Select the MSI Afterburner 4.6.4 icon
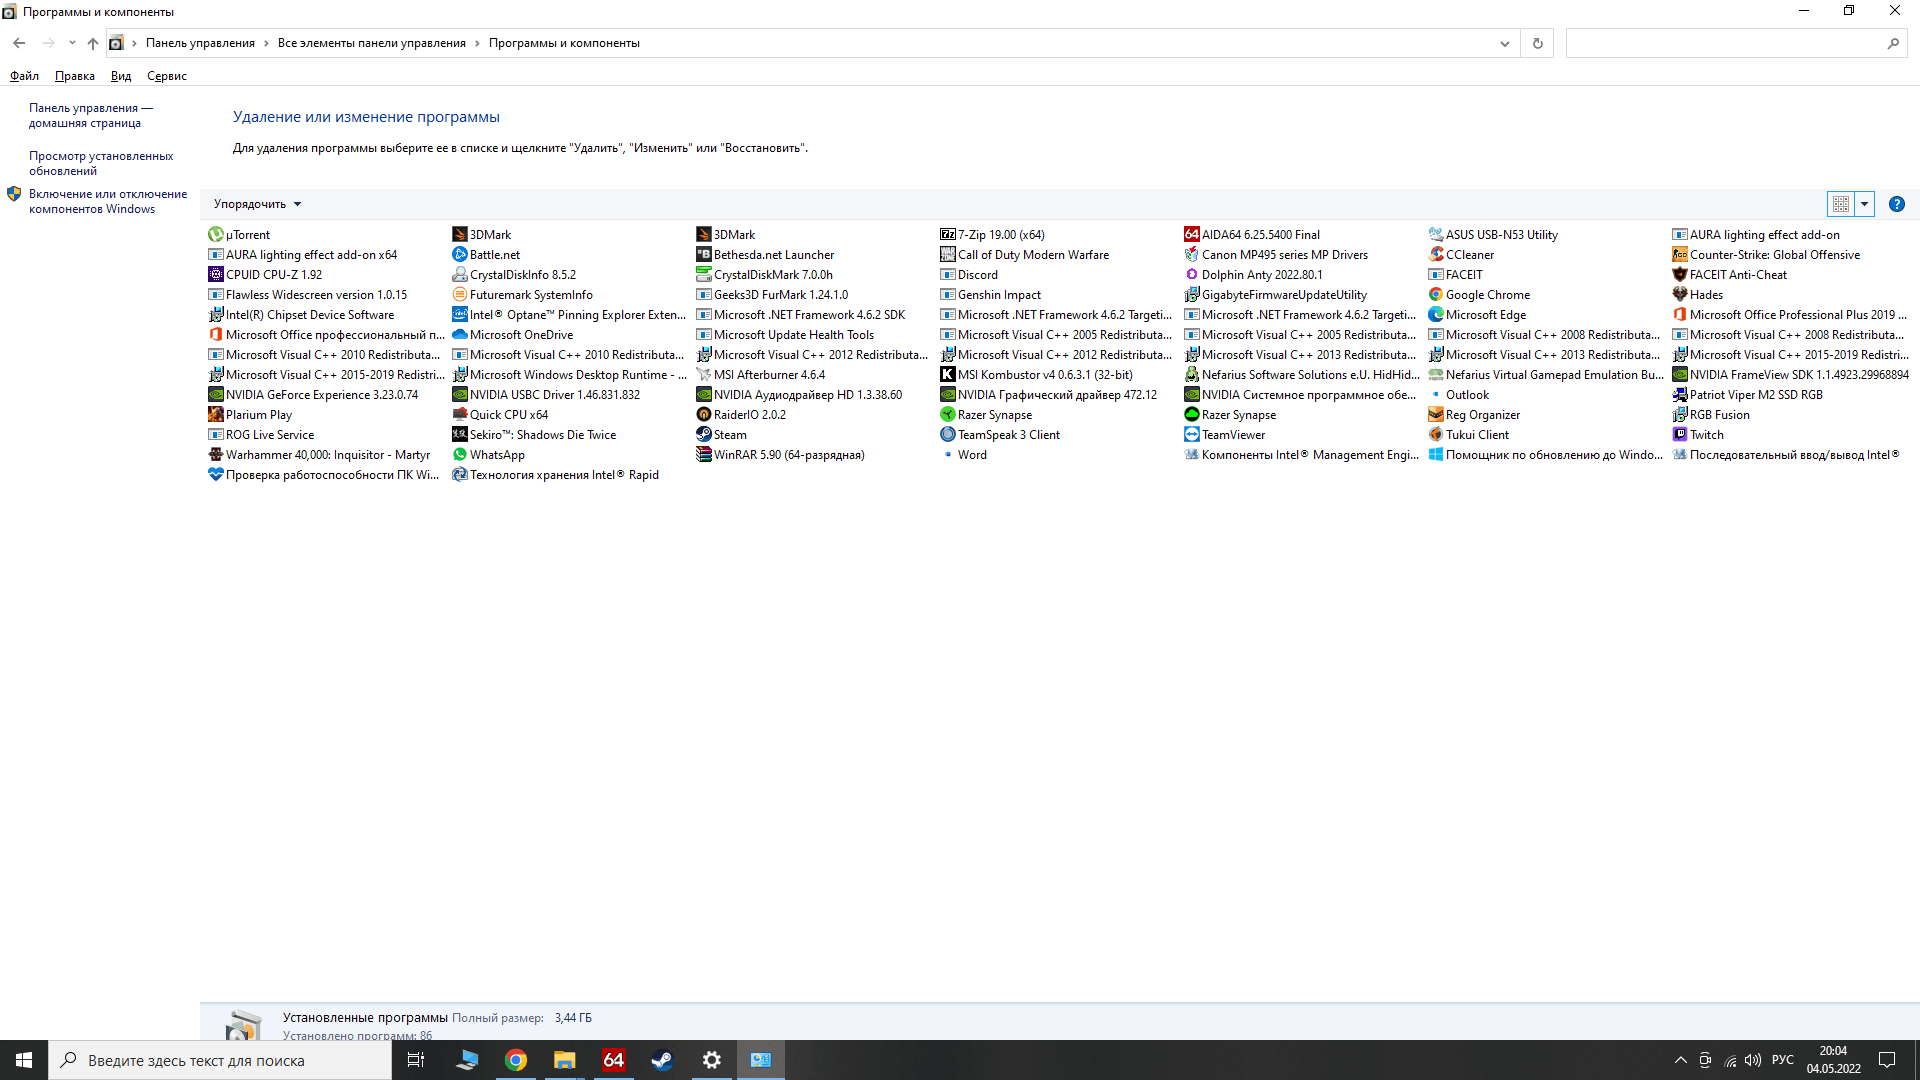Screen dimensions: 1920x1080 [x=703, y=374]
